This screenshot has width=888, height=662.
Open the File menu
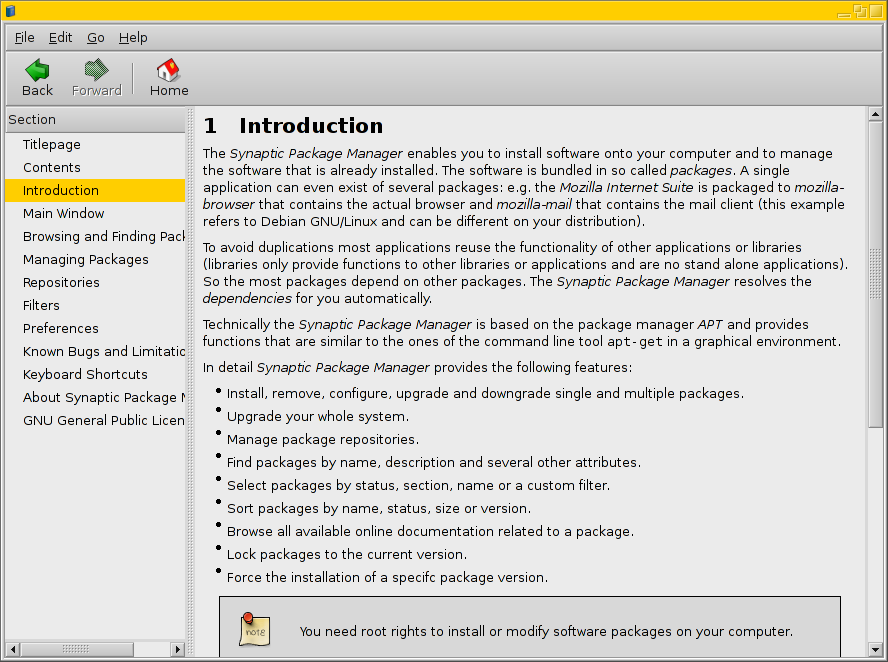[24, 37]
